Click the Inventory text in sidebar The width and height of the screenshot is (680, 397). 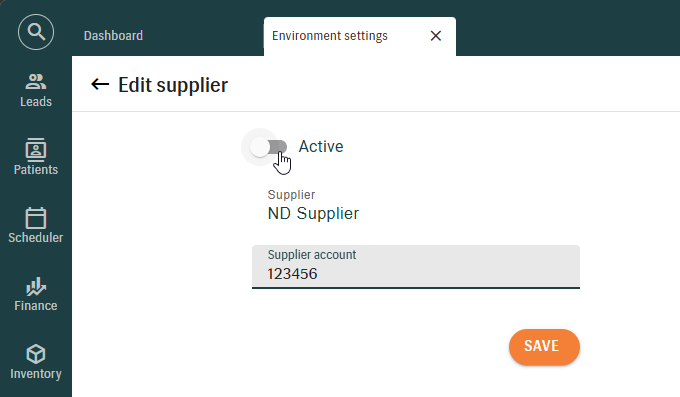coord(36,374)
